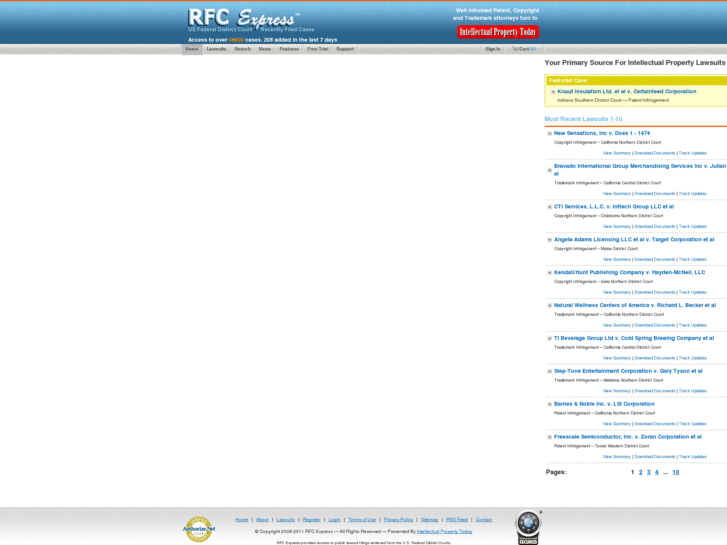Open the Free Trial menu tab
727x545 pixels.
click(x=318, y=49)
